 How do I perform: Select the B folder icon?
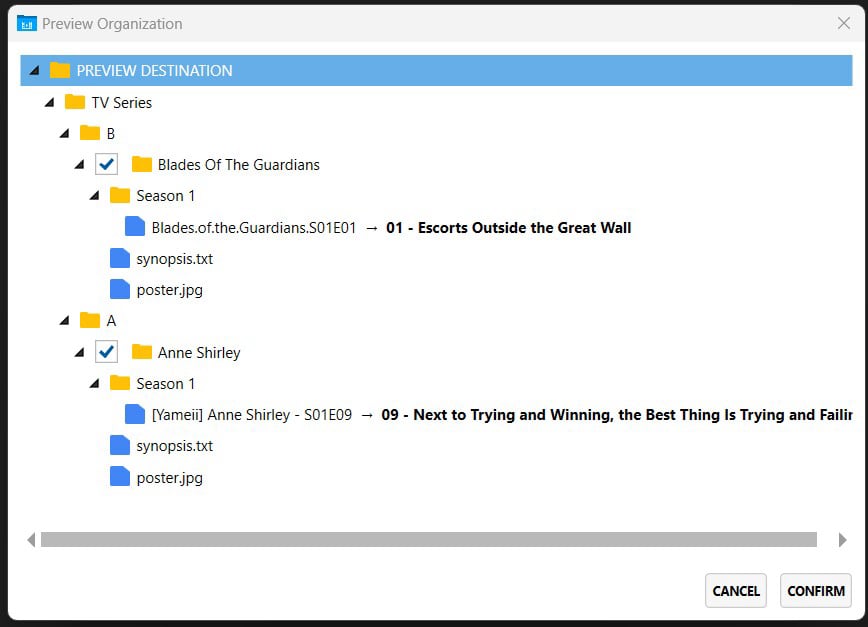pyautogui.click(x=90, y=133)
